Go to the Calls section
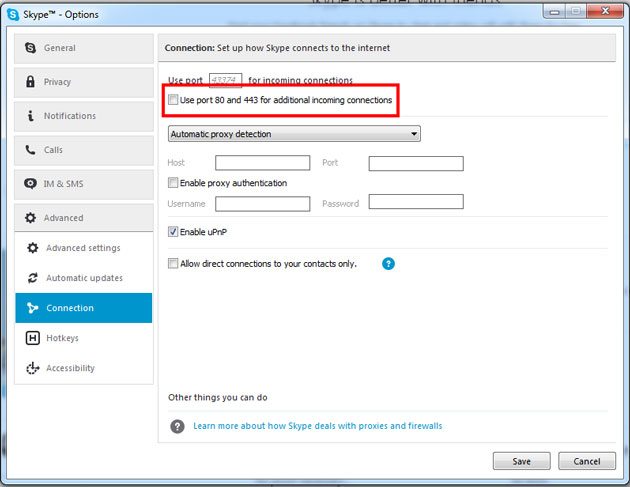This screenshot has width=630, height=487. click(84, 150)
